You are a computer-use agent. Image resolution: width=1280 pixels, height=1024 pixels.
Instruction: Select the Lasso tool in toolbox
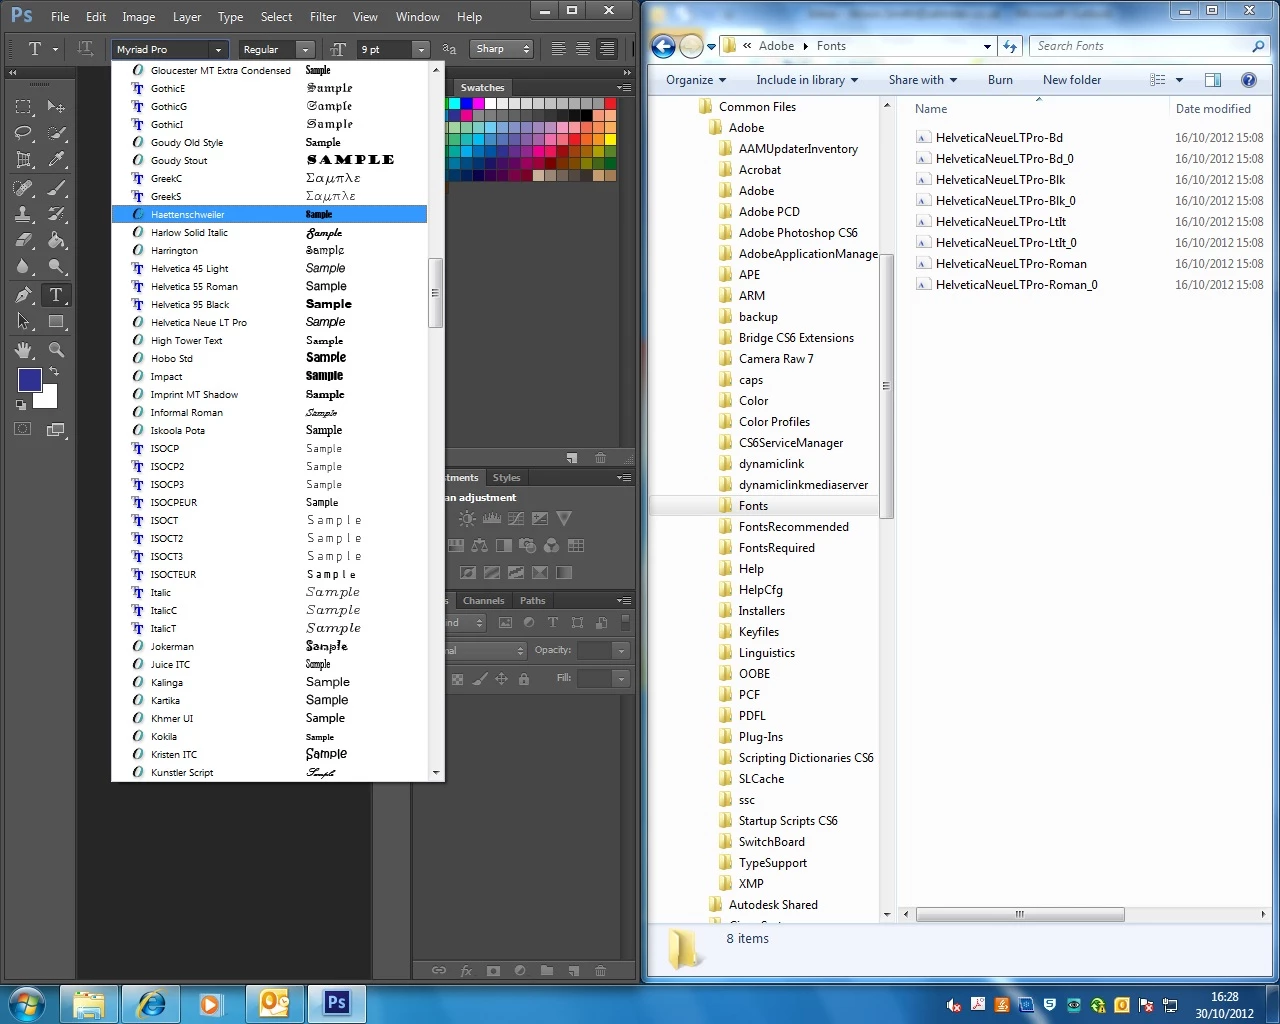coord(24,133)
